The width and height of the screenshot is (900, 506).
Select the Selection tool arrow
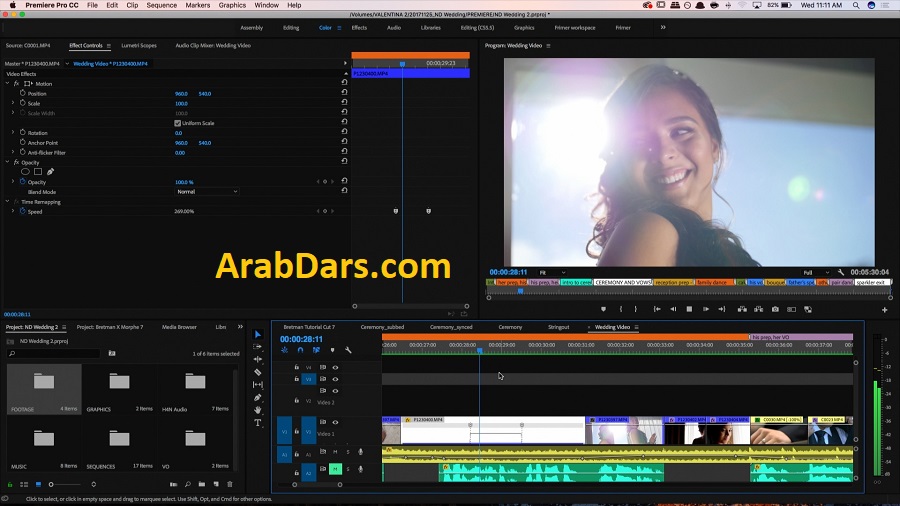pyautogui.click(x=258, y=334)
